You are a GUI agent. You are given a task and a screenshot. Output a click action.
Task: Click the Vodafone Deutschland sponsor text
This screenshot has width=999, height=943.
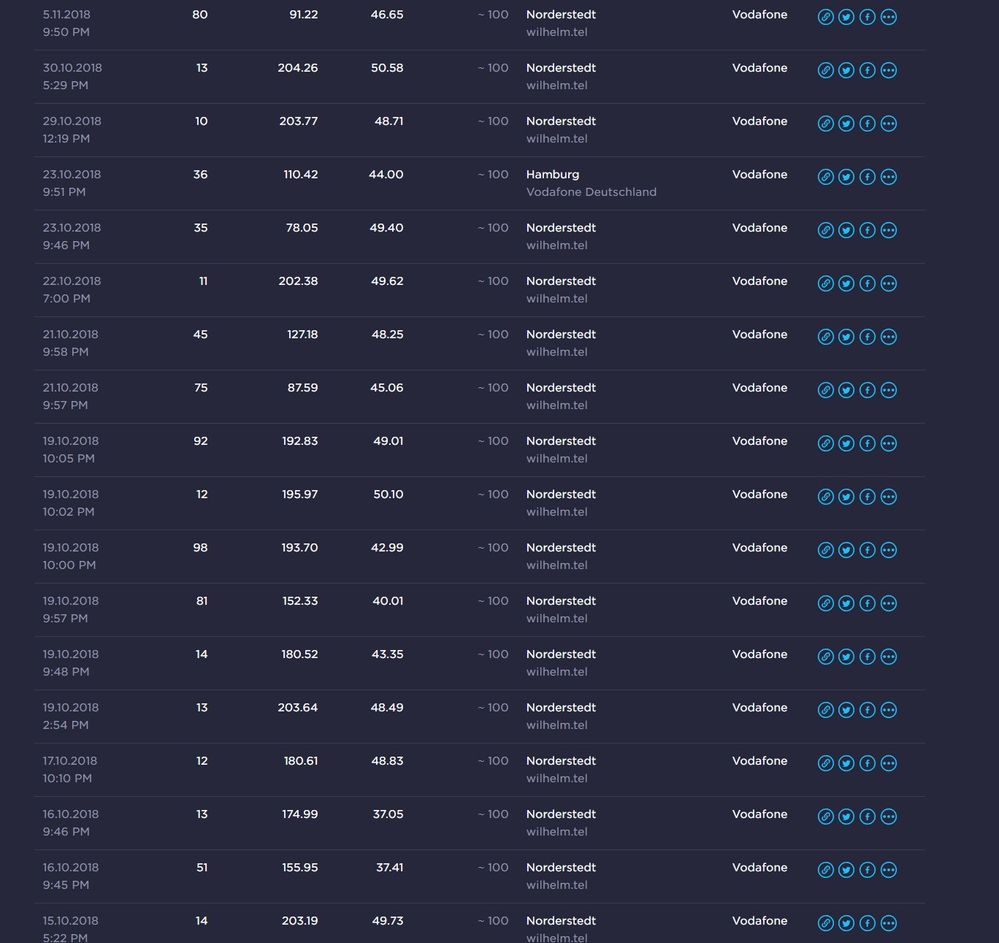[x=591, y=192]
